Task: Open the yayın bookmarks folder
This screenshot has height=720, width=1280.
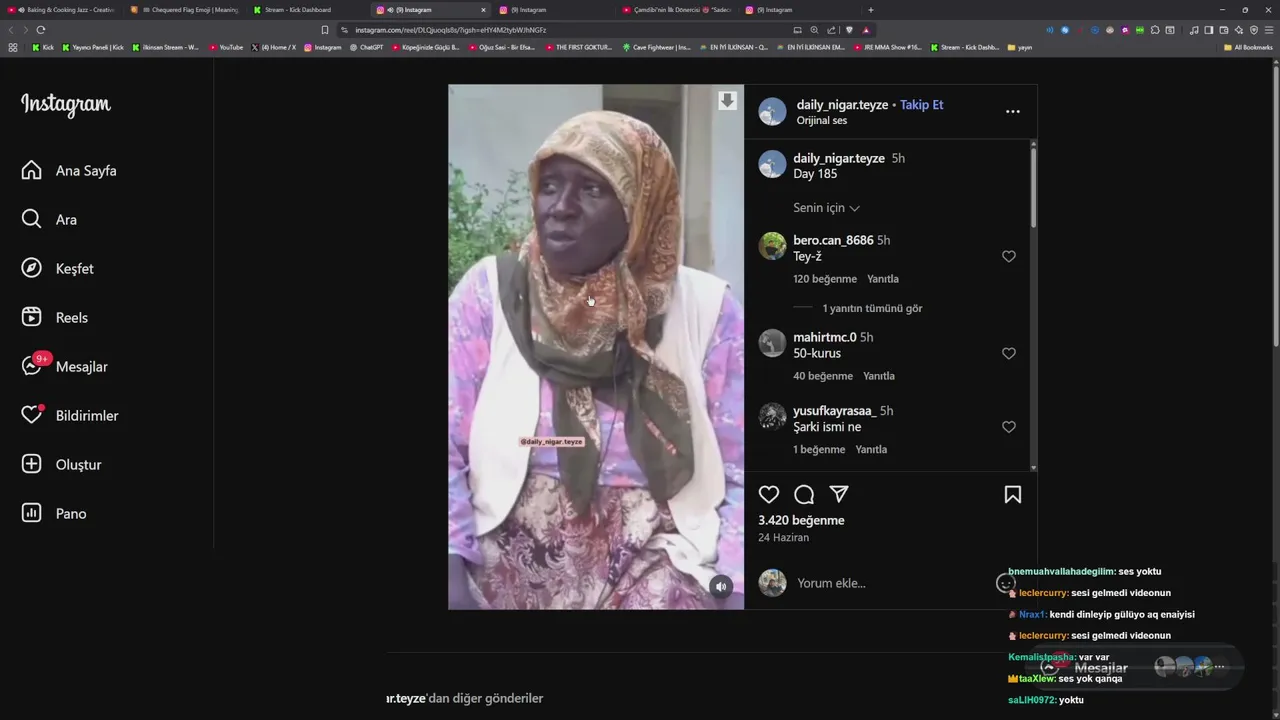Action: [1020, 47]
